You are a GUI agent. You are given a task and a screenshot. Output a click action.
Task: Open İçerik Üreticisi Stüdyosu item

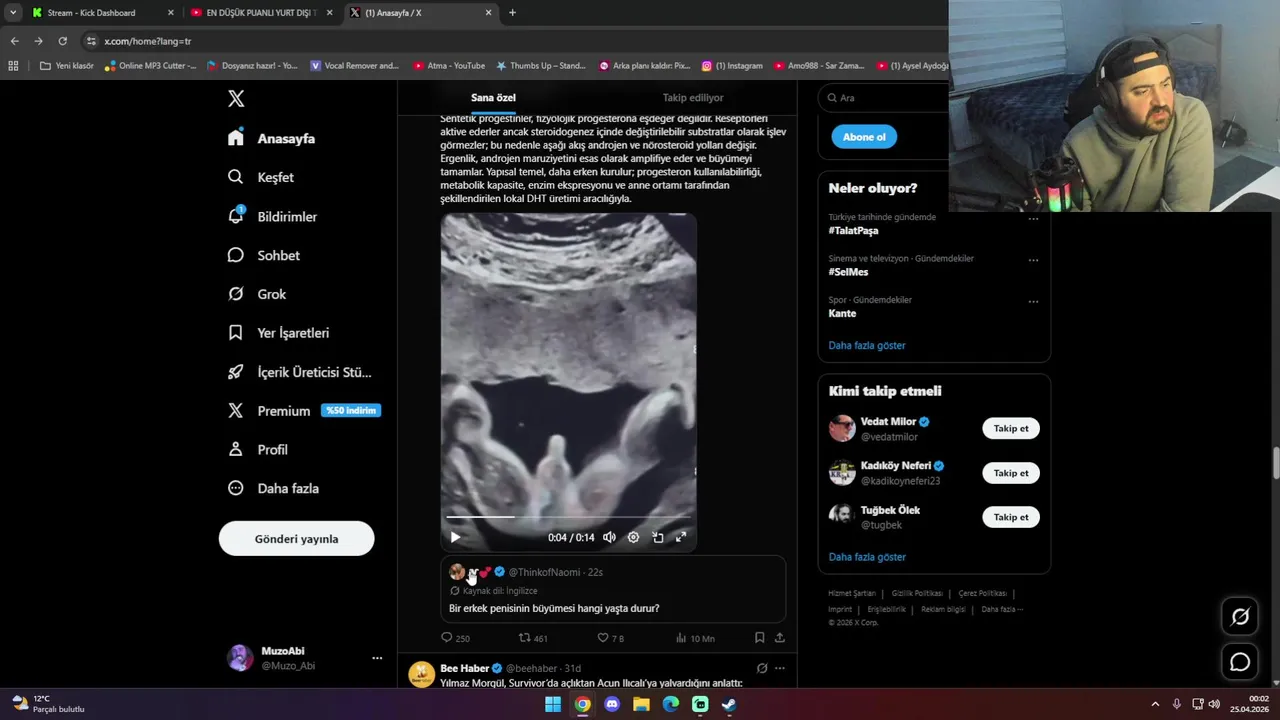(299, 372)
